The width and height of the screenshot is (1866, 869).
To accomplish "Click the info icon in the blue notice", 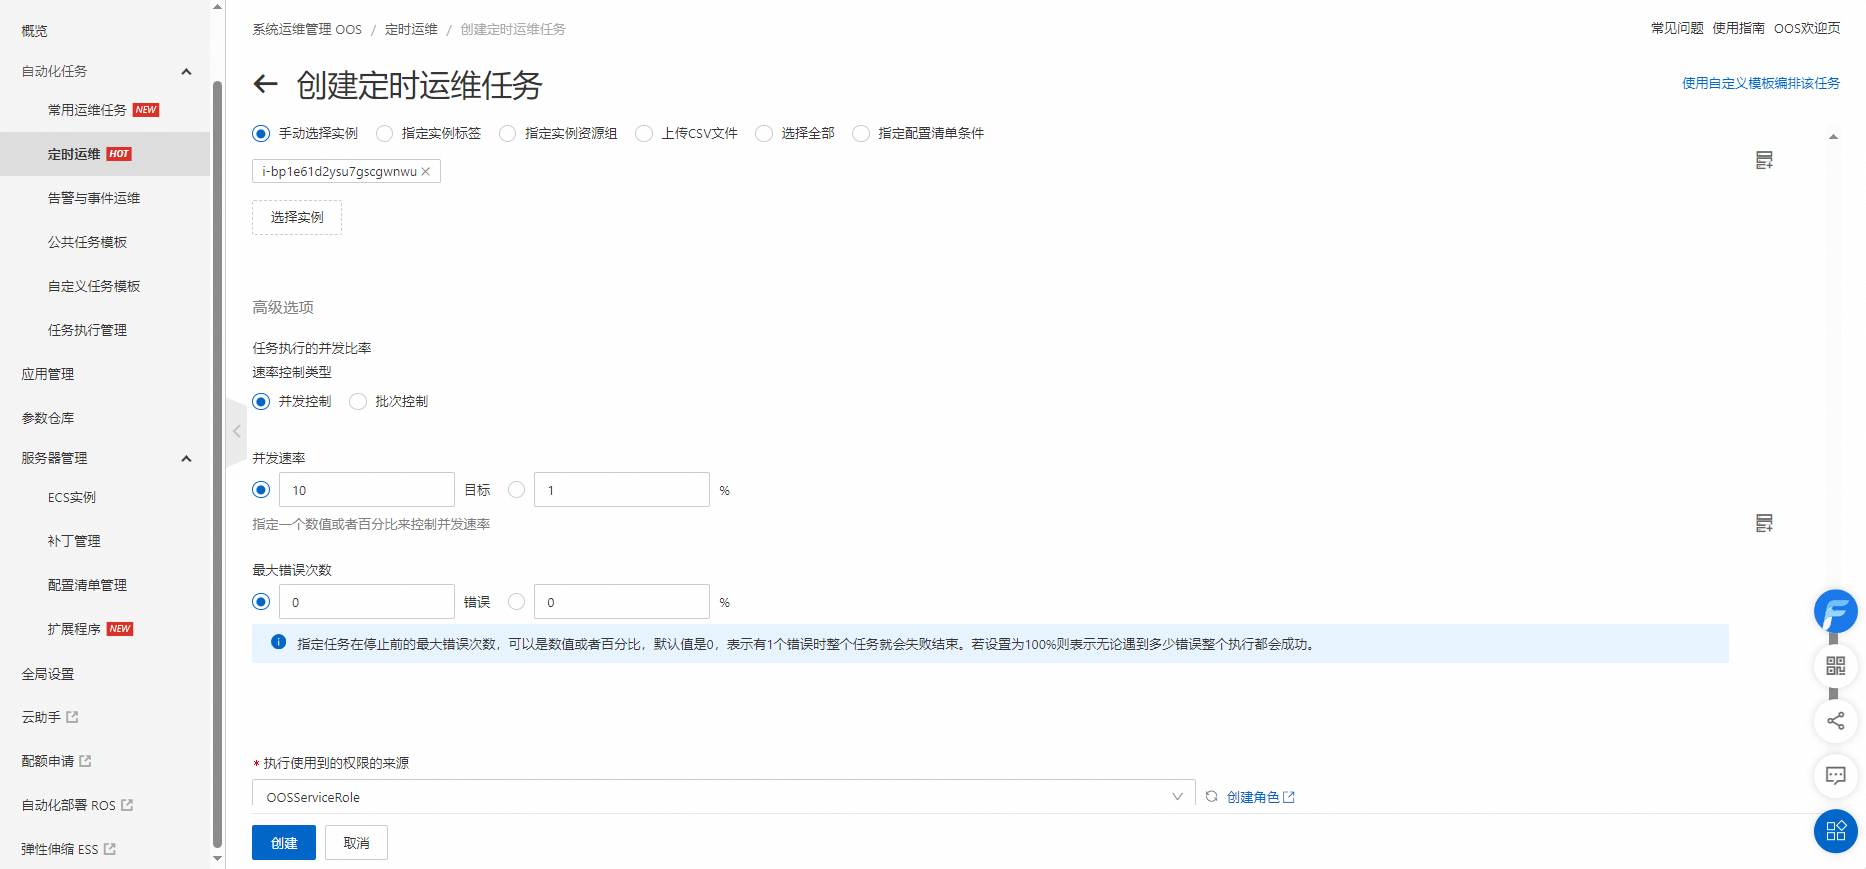I will point(279,643).
